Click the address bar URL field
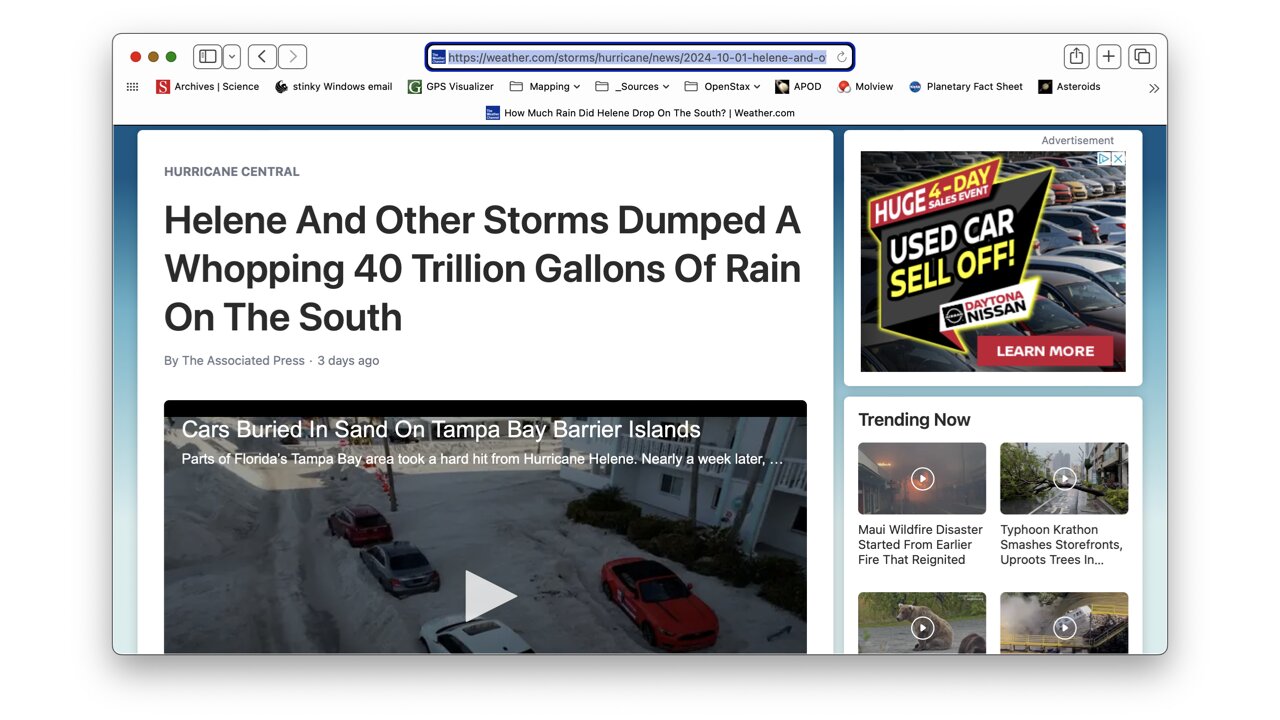 640,57
